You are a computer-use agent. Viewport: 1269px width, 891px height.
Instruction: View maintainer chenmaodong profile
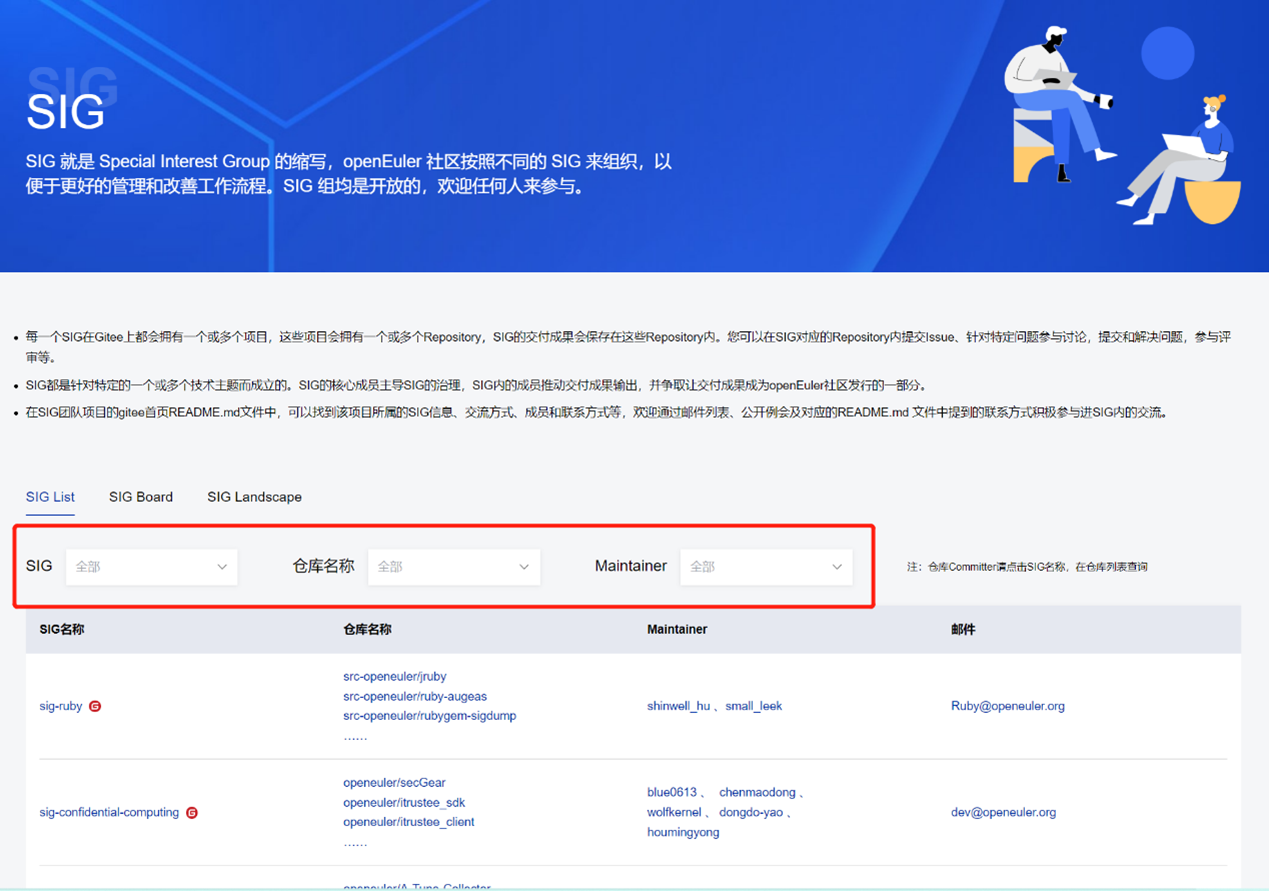coord(757,793)
